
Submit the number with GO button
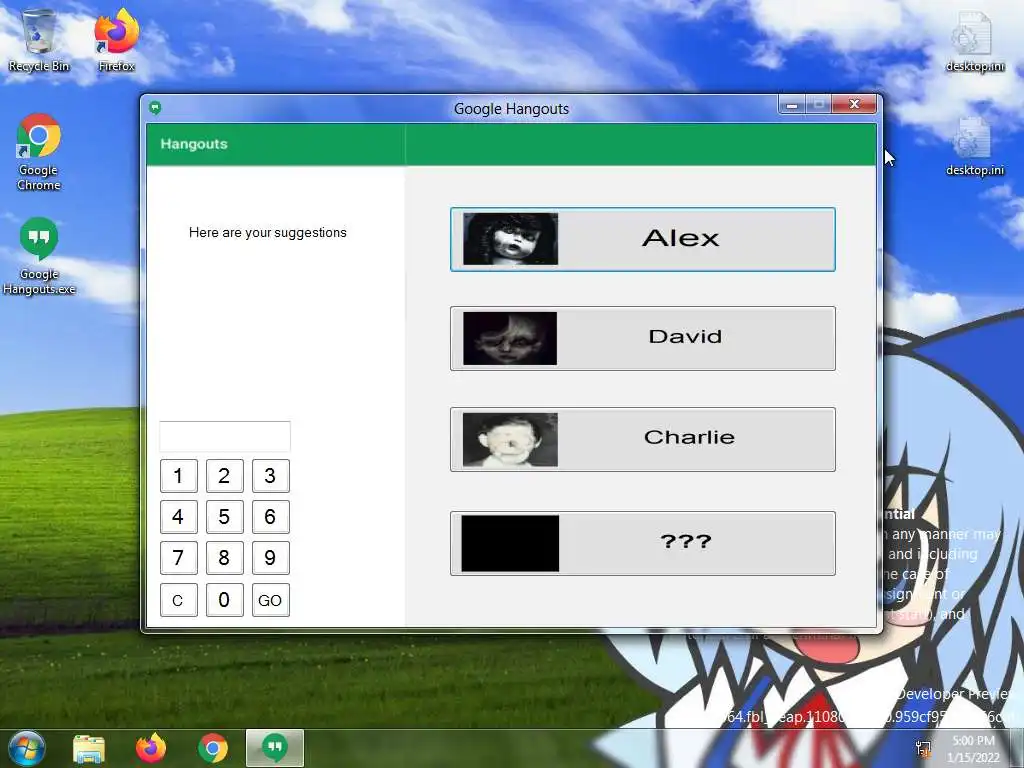tap(270, 600)
